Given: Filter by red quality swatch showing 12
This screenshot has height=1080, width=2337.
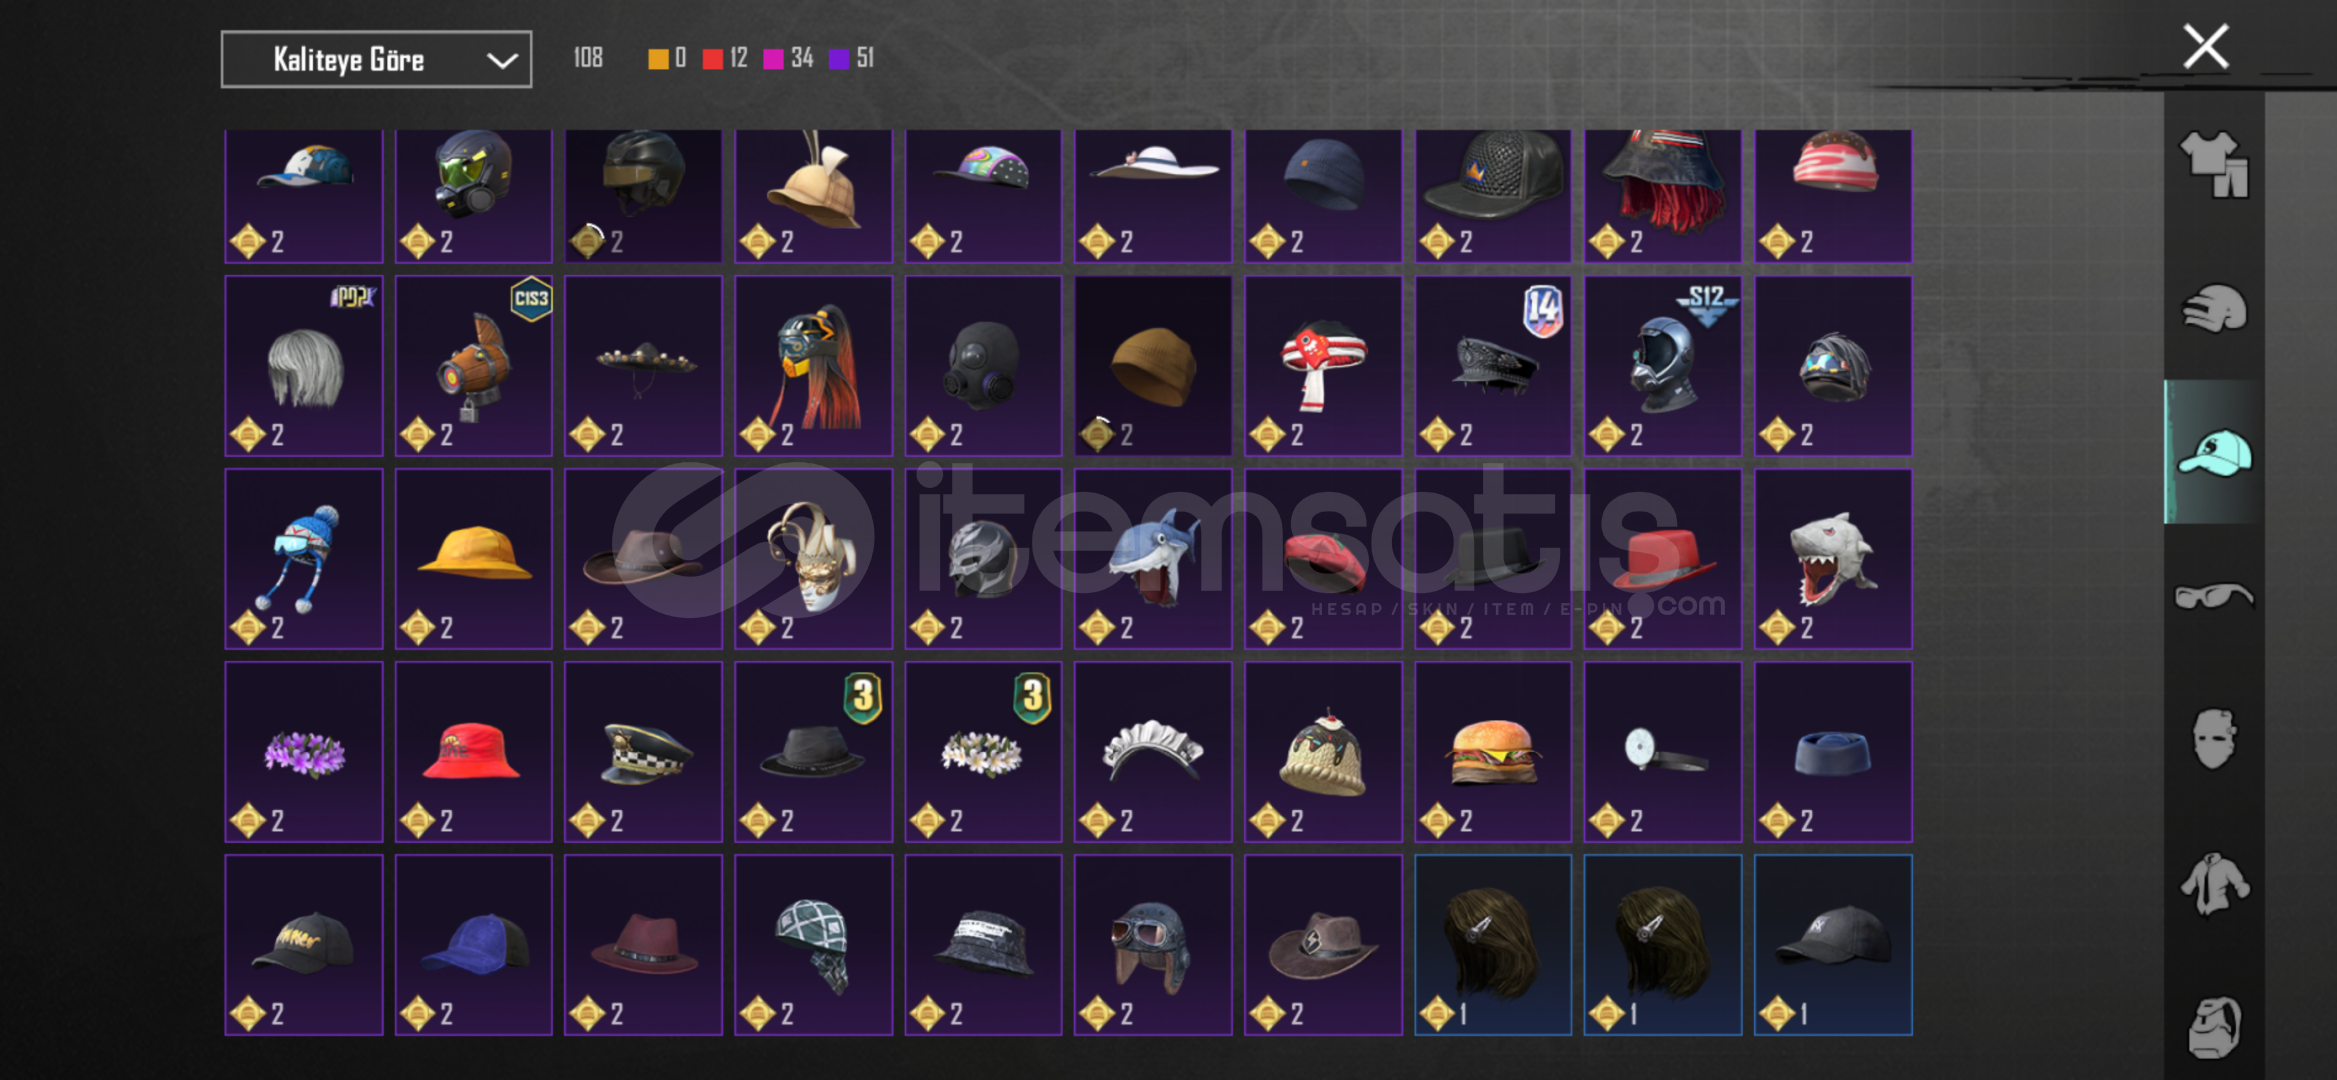Looking at the screenshot, I should (712, 59).
